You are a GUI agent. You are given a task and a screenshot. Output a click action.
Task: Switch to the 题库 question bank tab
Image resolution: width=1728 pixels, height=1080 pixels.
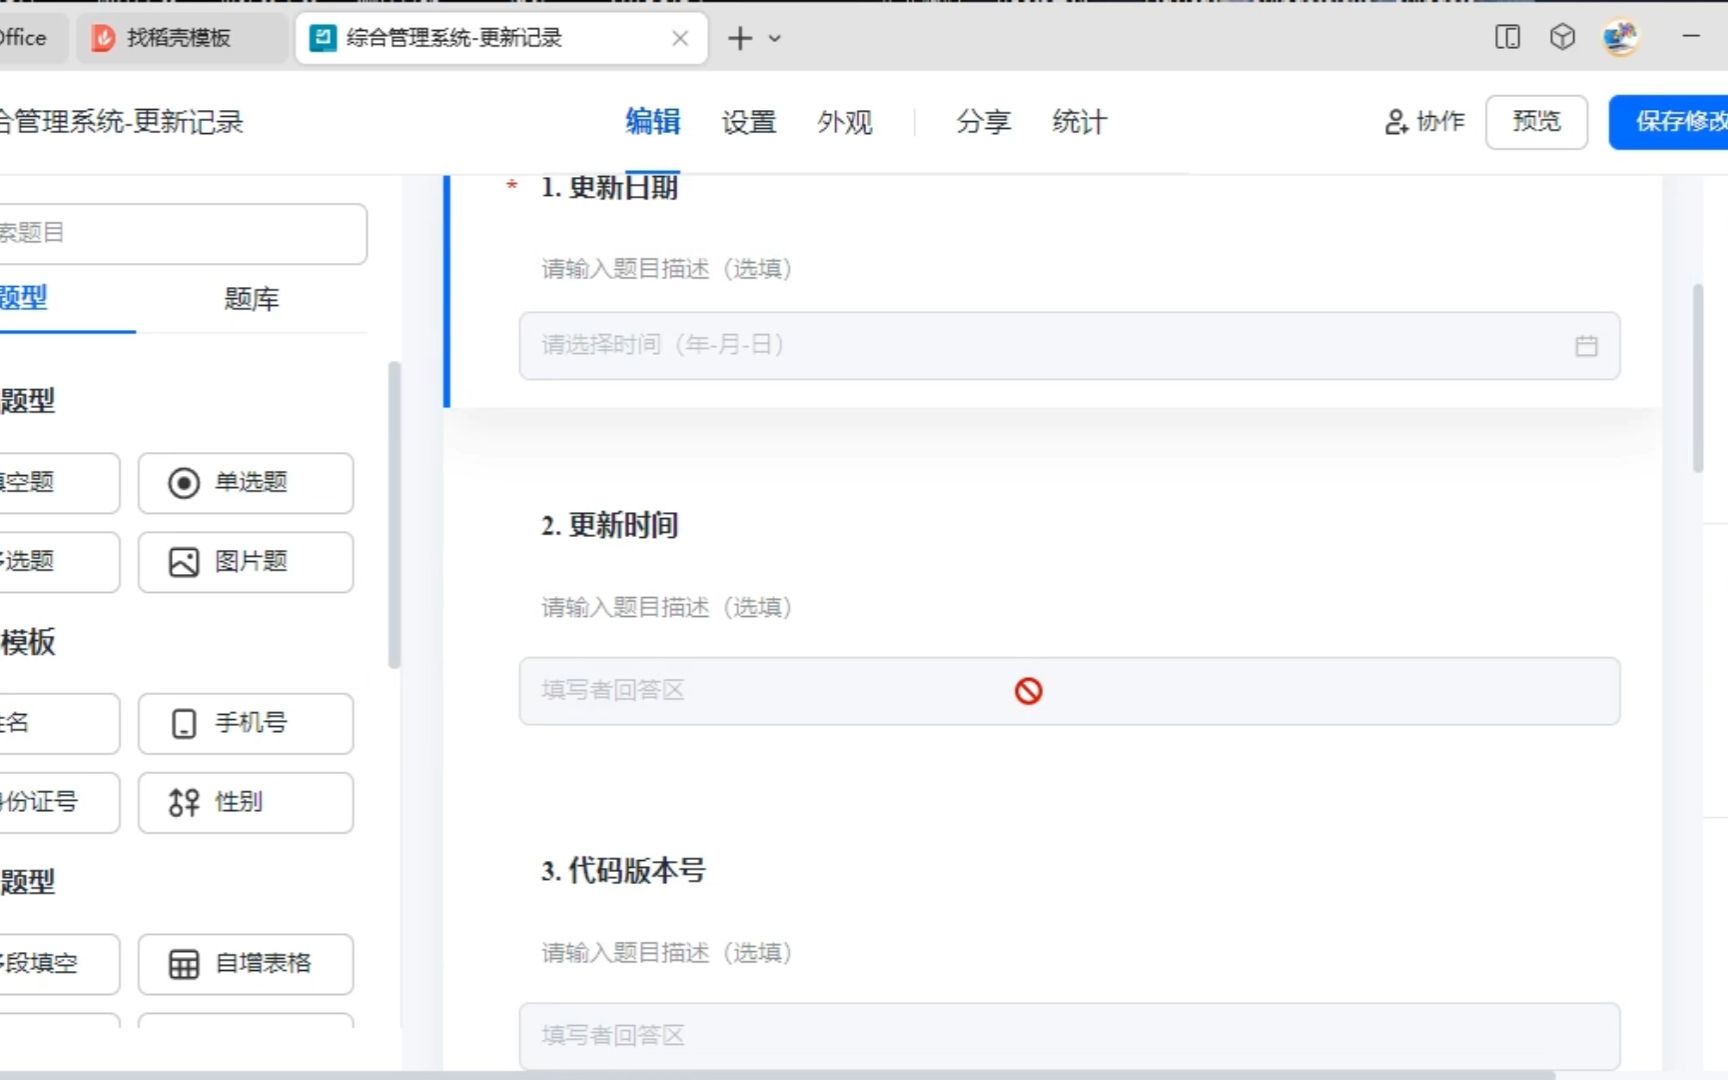click(x=251, y=299)
